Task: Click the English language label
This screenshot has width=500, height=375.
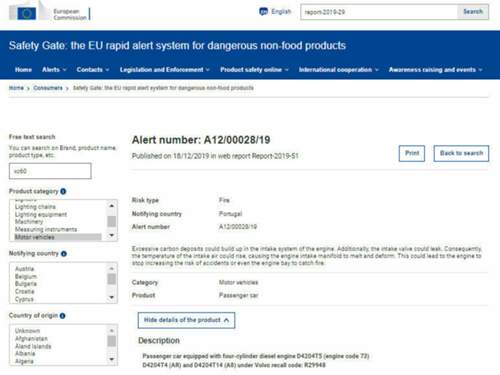Action: (x=281, y=12)
